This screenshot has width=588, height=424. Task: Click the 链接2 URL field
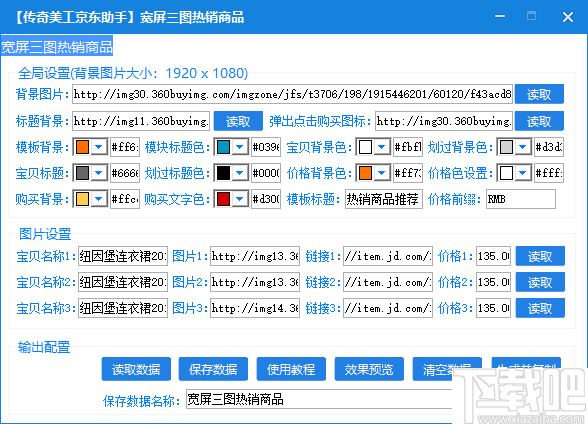[388, 282]
